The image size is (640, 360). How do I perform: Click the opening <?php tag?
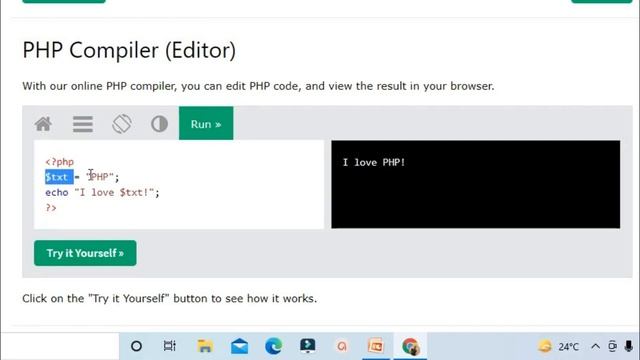tap(60, 162)
